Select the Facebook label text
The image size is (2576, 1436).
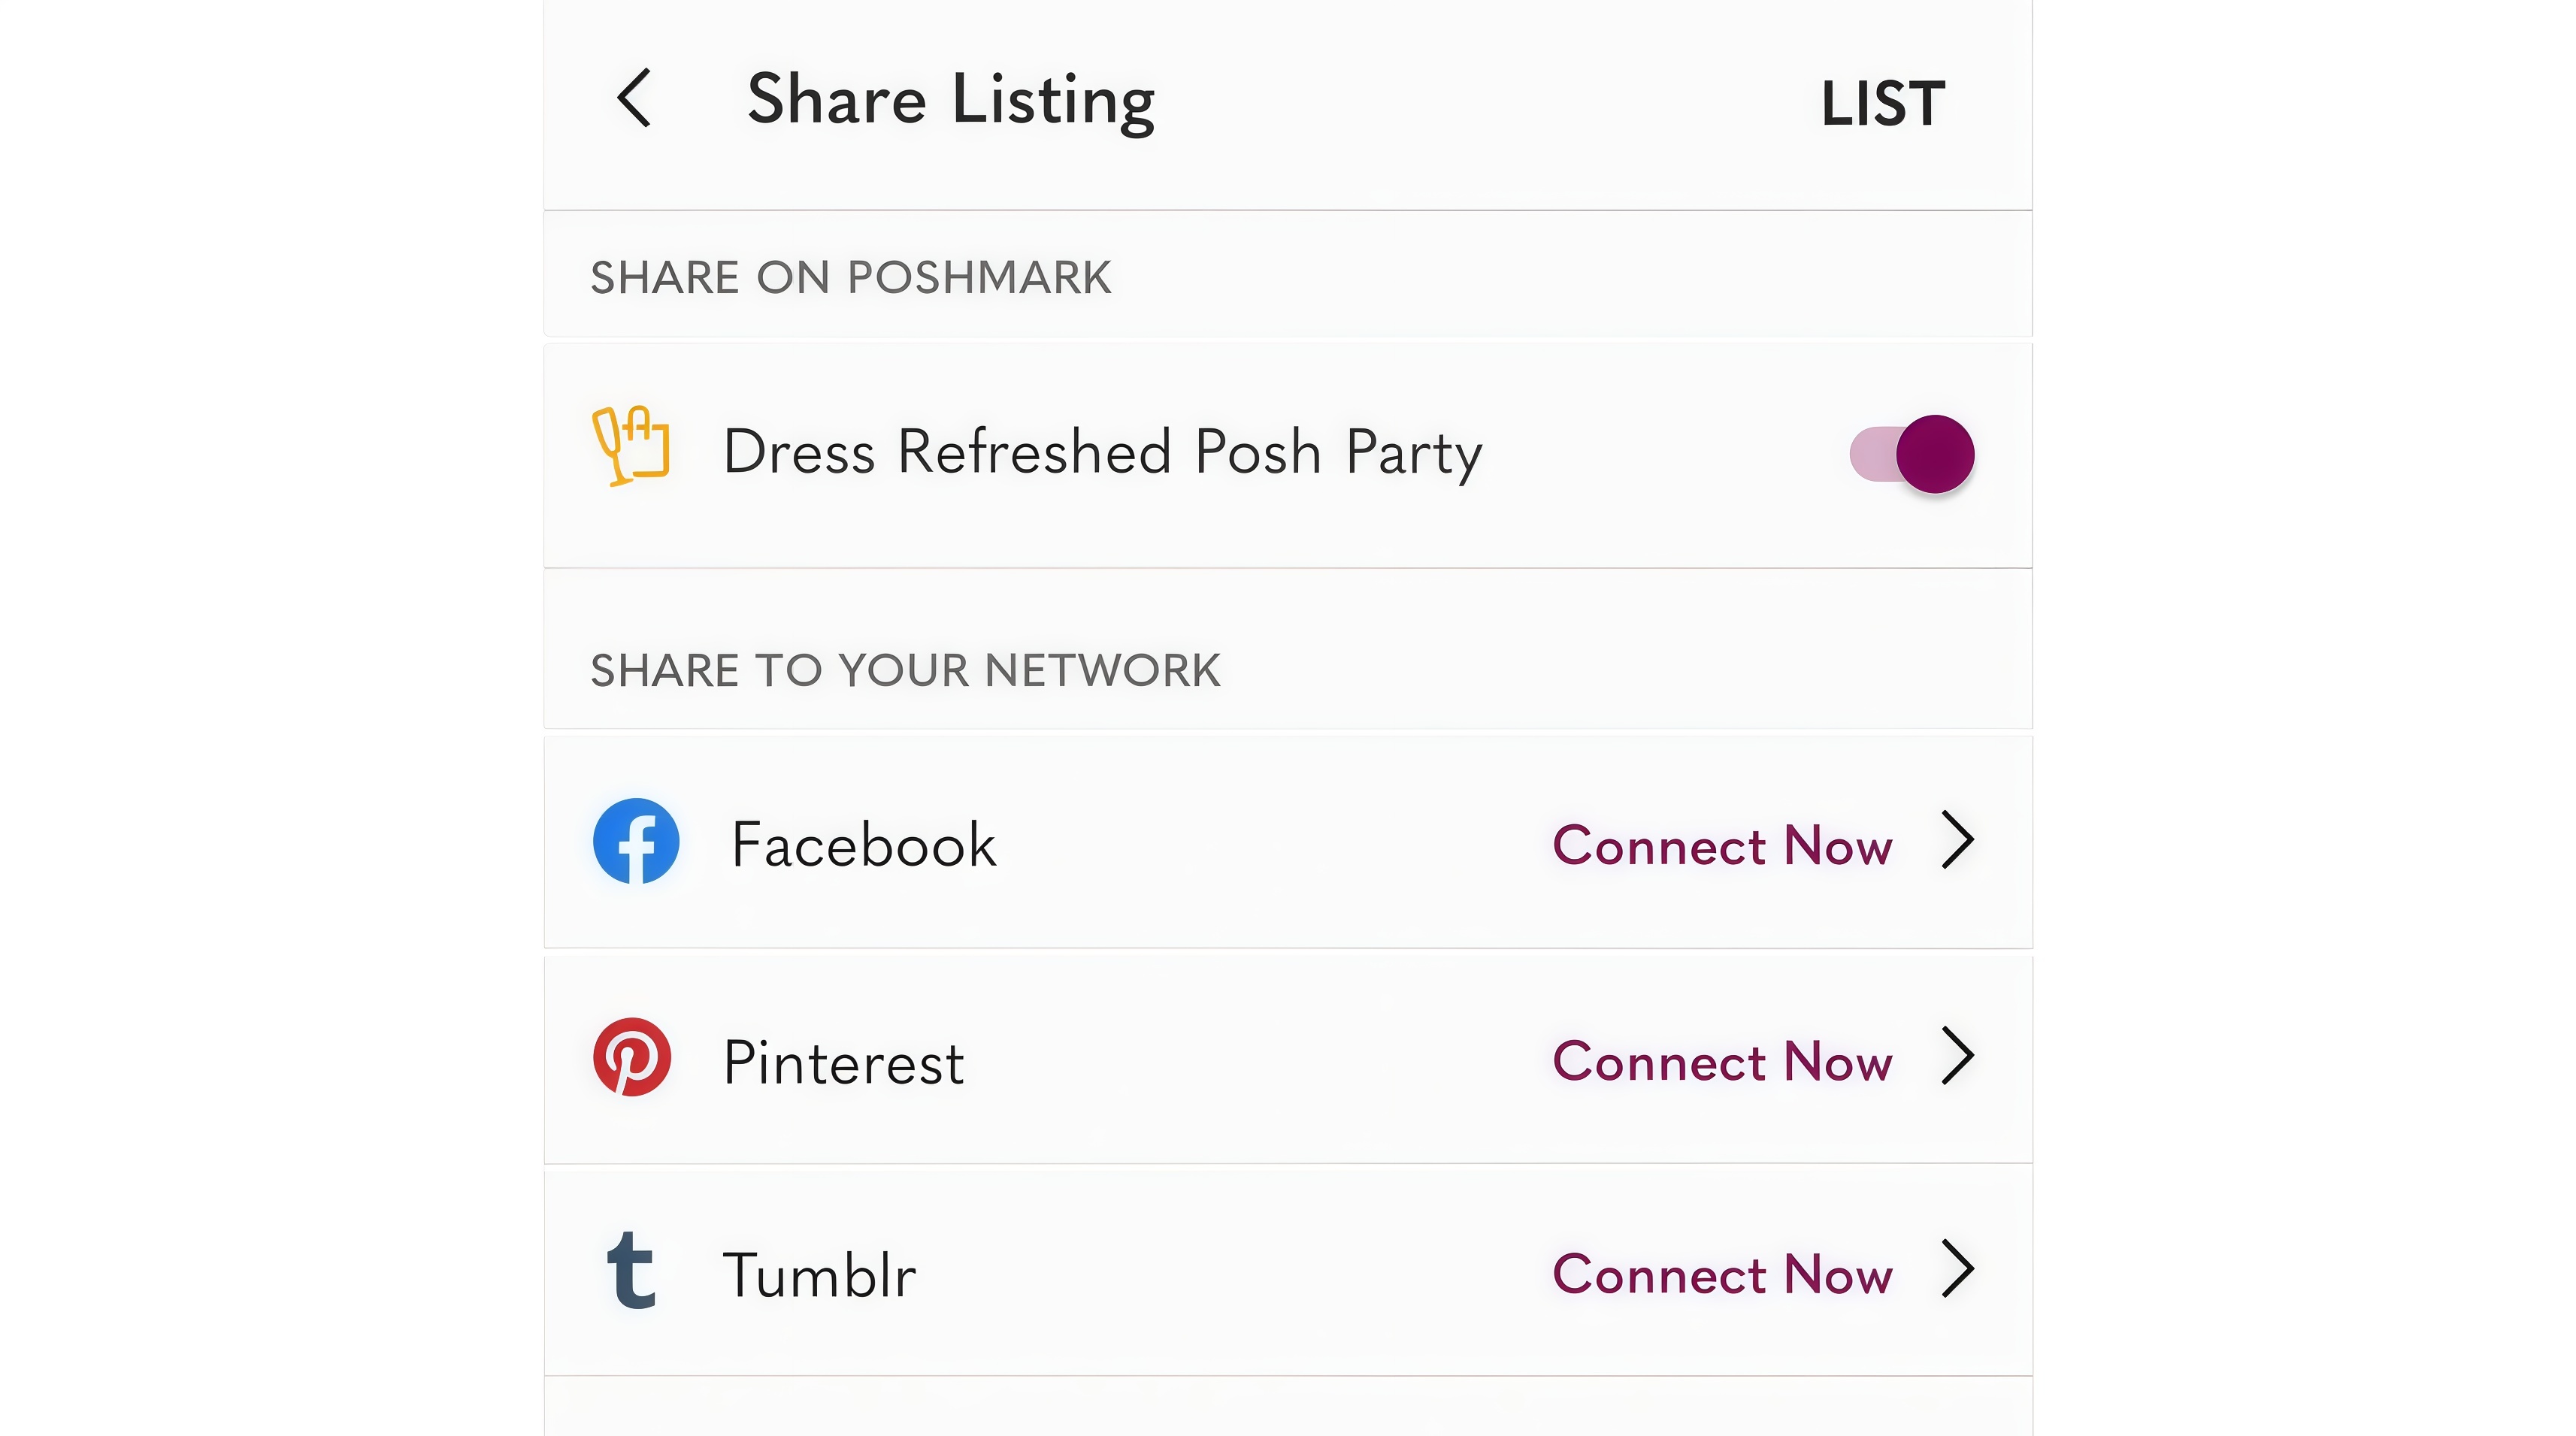click(x=864, y=845)
